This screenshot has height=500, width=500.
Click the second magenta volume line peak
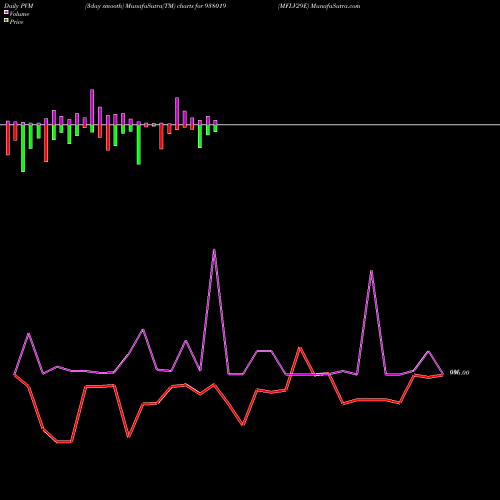(371, 271)
